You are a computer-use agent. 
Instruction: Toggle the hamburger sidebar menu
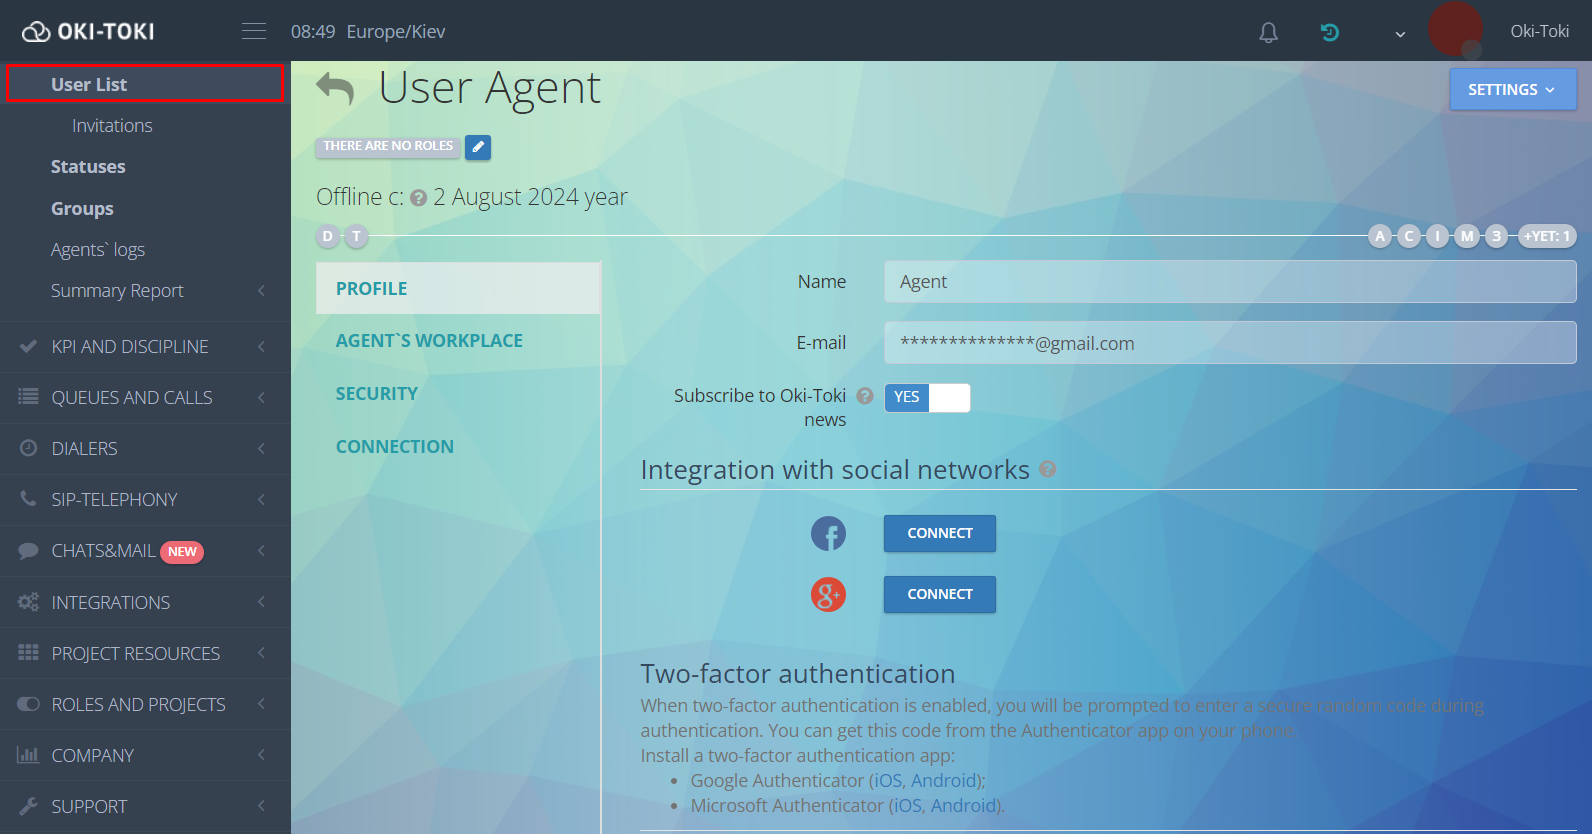[x=254, y=32]
